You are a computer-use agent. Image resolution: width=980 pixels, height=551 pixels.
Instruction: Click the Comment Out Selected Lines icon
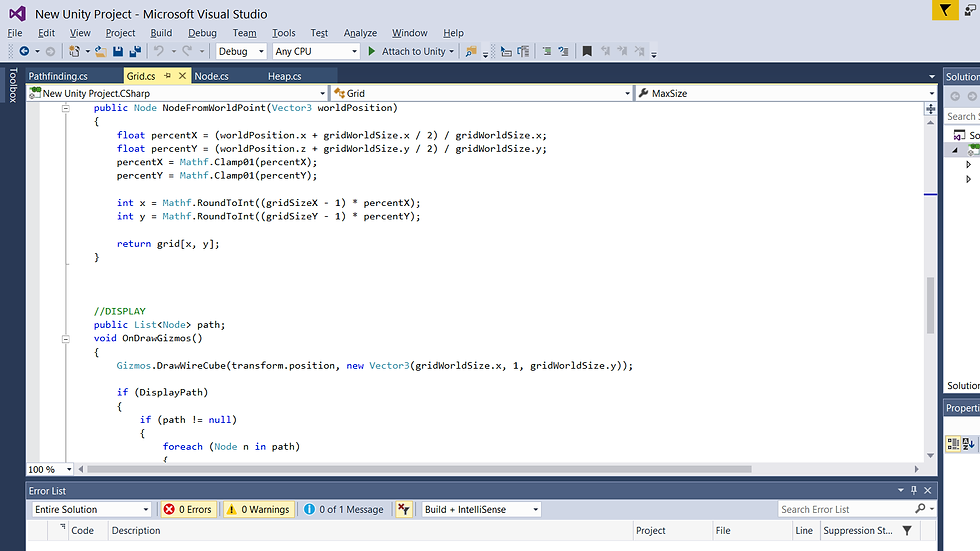tap(547, 51)
